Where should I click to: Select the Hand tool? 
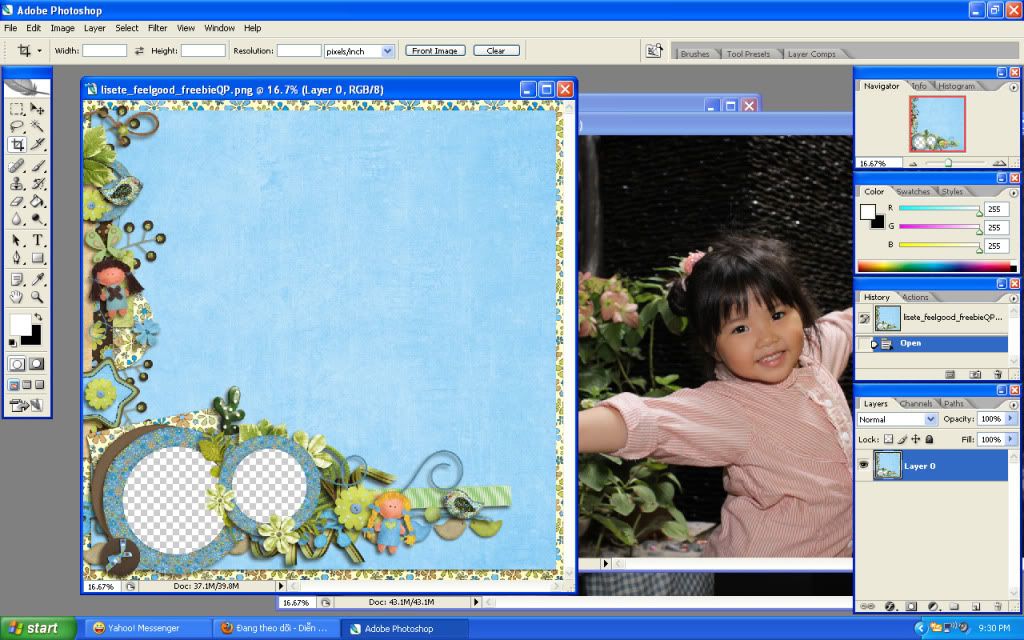tap(17, 297)
